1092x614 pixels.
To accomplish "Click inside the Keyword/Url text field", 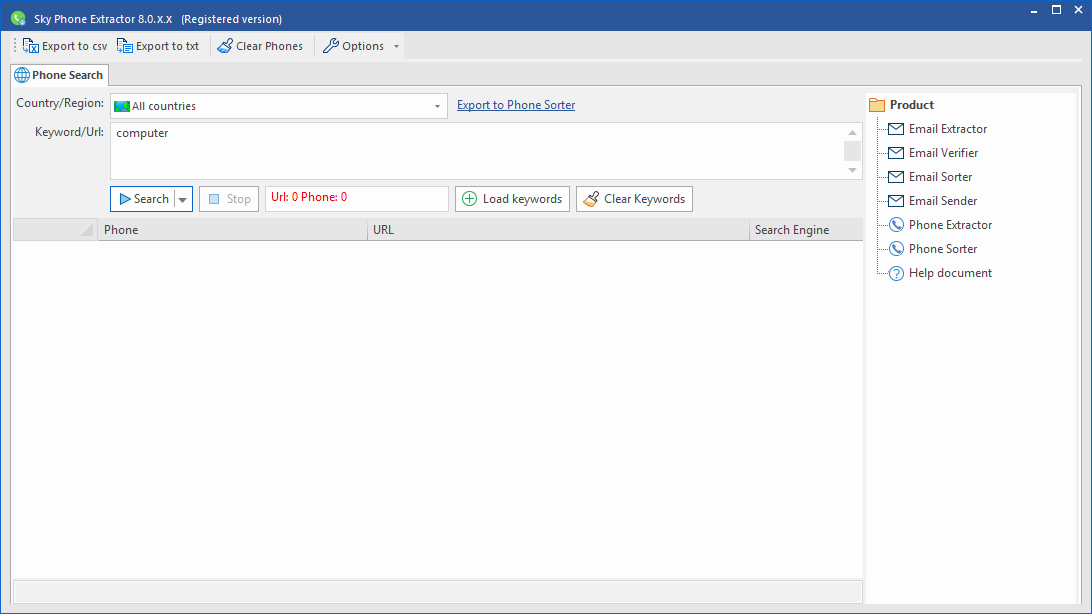I will (x=477, y=151).
